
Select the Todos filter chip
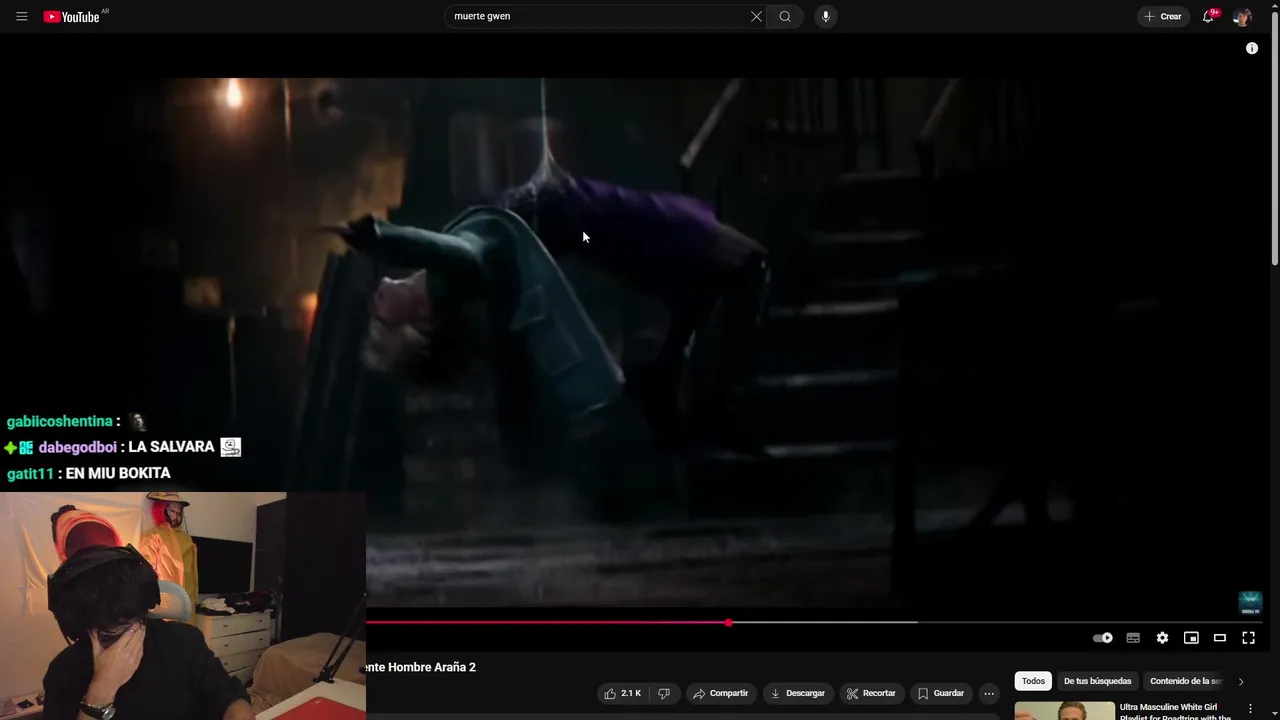click(x=1033, y=681)
